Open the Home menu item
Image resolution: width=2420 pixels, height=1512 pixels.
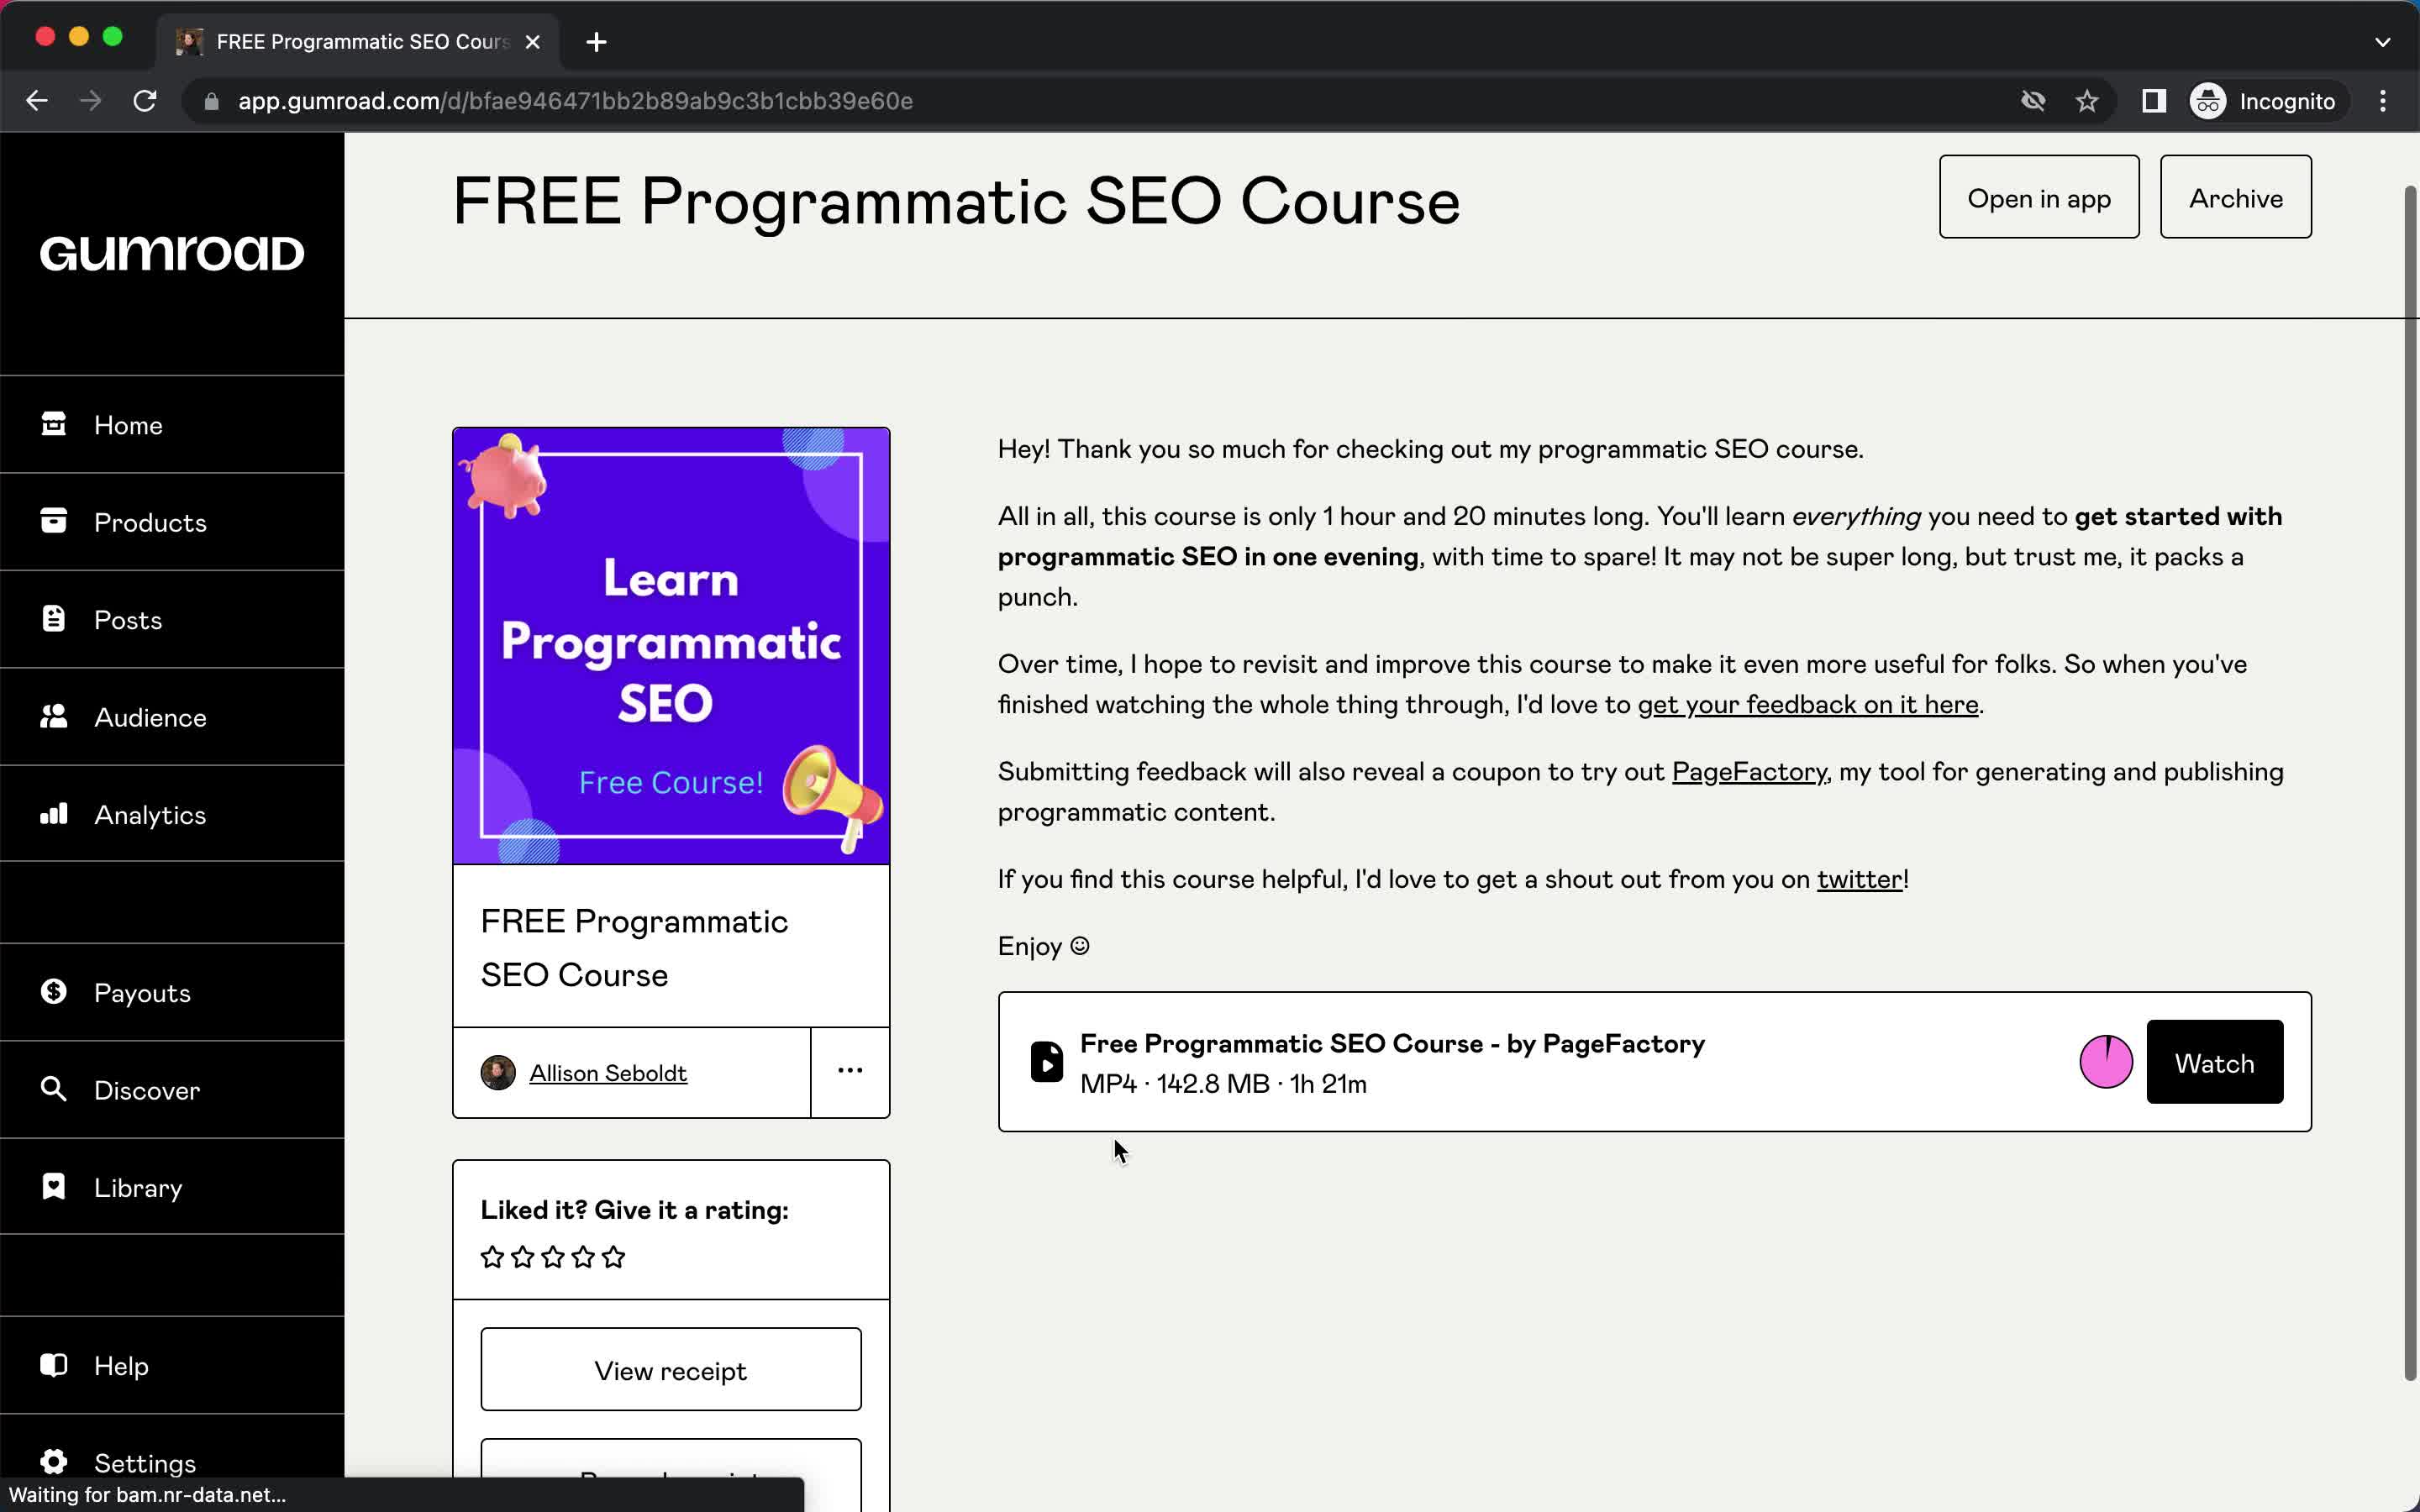click(x=172, y=425)
